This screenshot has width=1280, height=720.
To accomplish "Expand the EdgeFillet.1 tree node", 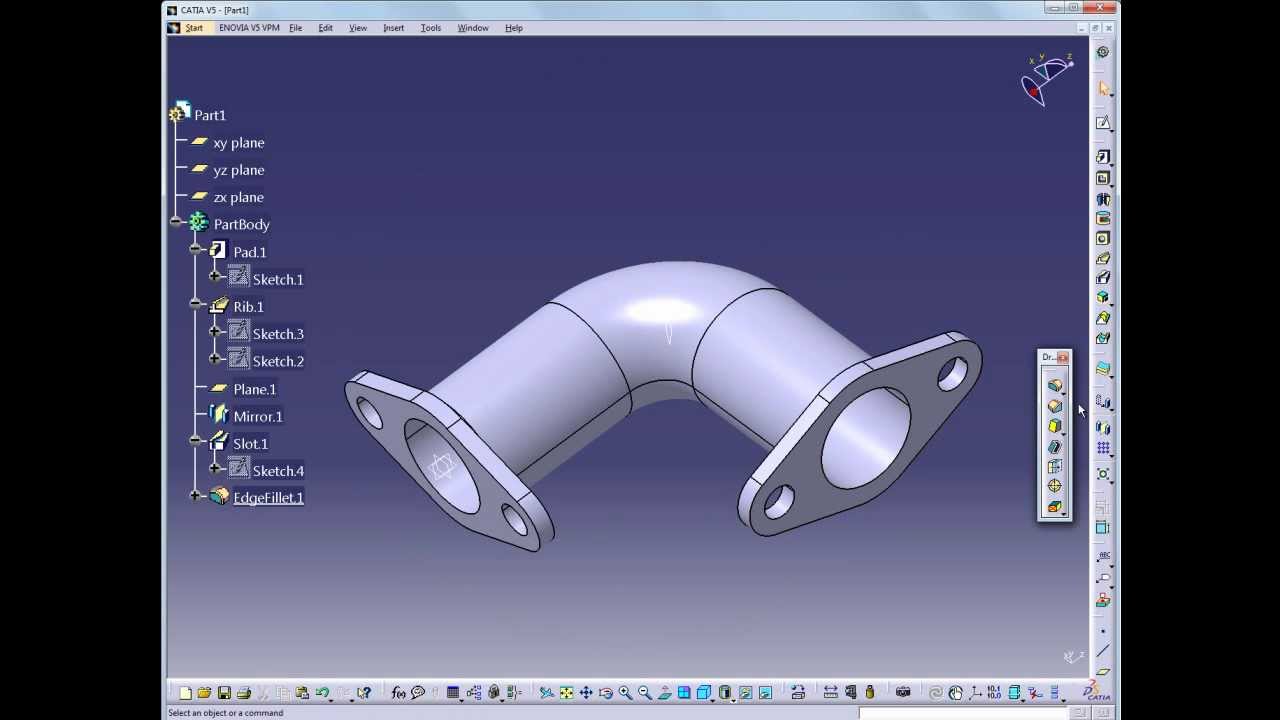I will click(196, 495).
